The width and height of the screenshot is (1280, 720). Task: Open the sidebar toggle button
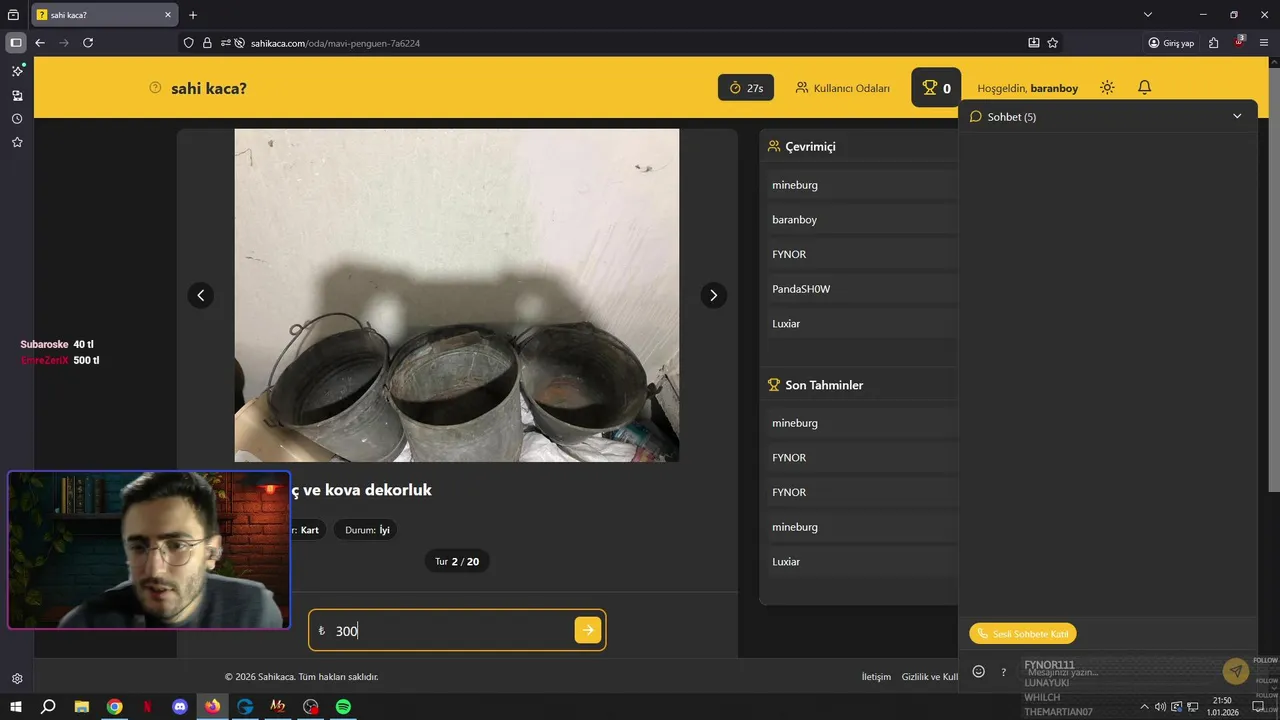[x=15, y=43]
